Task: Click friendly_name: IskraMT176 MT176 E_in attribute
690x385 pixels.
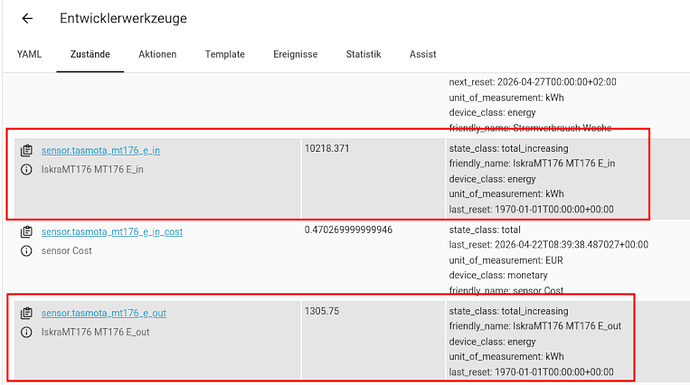Action: click(x=532, y=164)
